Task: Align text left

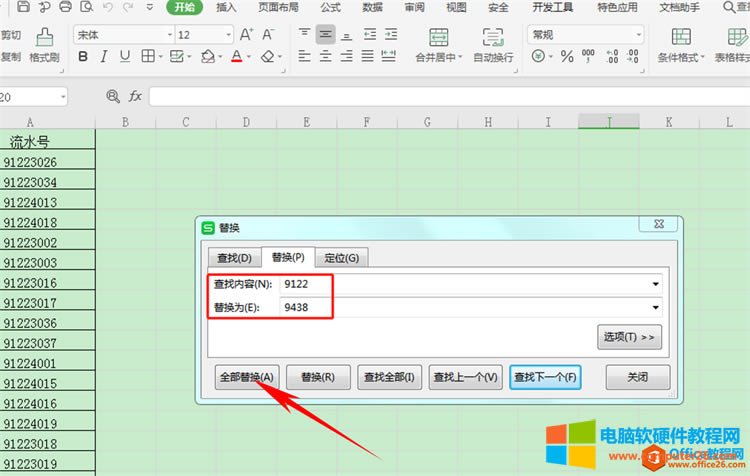Action: 304,56
